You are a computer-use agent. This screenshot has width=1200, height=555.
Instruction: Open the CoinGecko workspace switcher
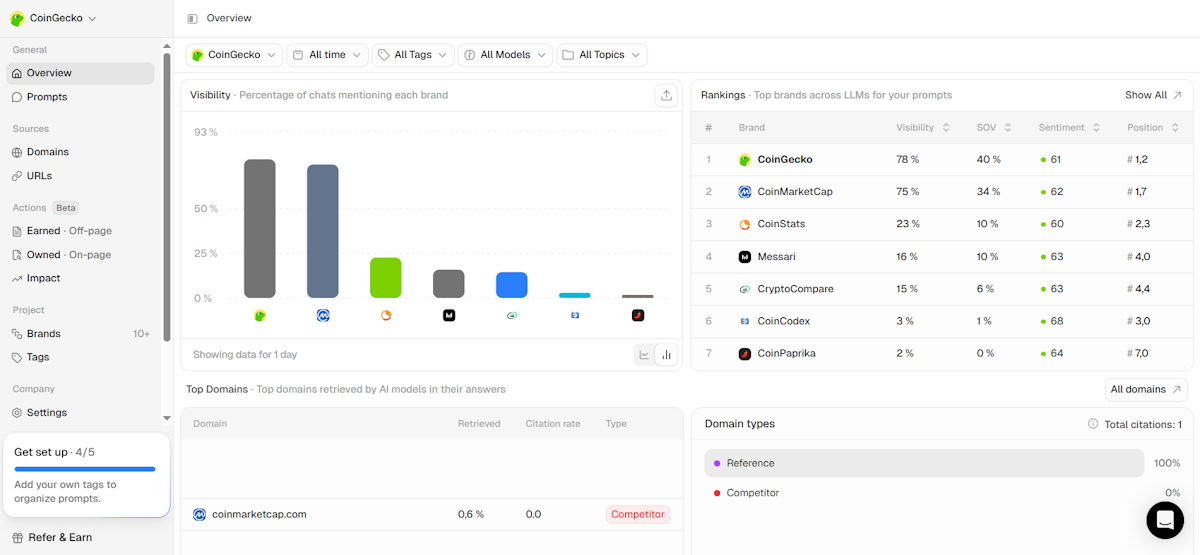tap(53, 18)
